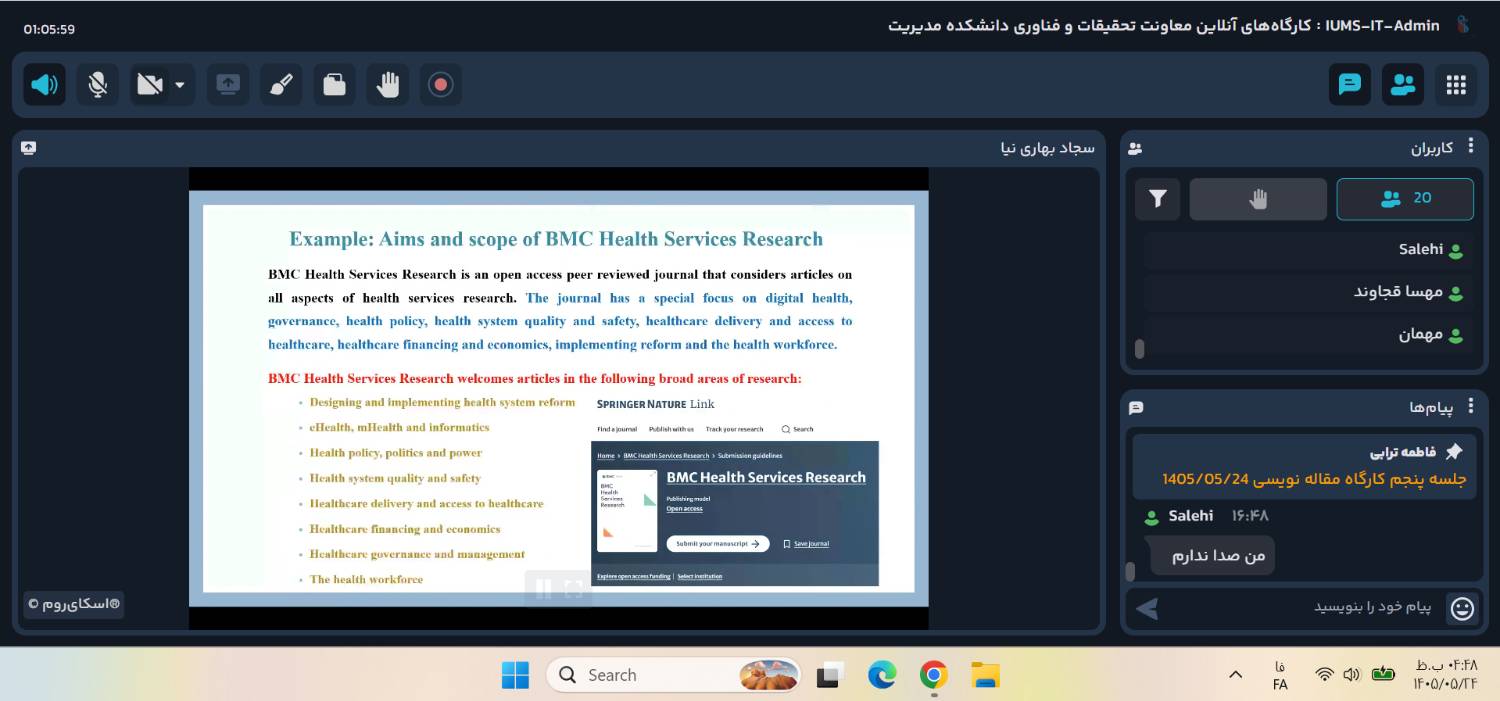Open the volume tray icon

click(1352, 675)
